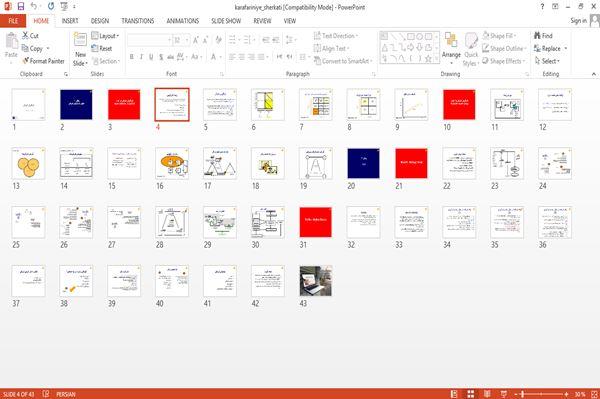Click the Format Painter brush icon
This screenshot has width=600, height=399.
26,61
